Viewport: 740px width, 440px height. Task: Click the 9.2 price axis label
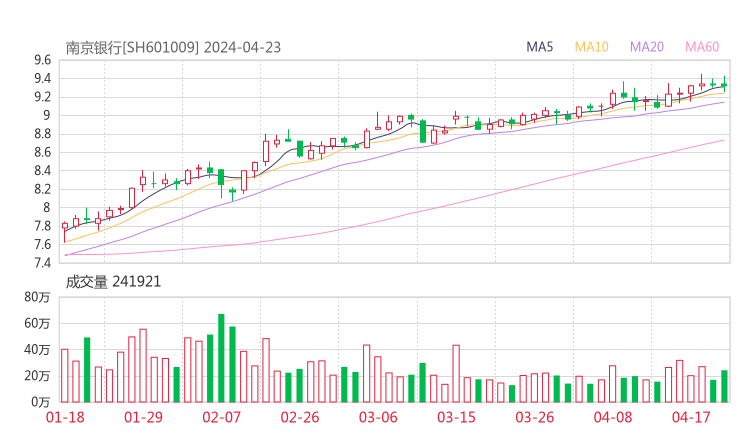pos(42,97)
